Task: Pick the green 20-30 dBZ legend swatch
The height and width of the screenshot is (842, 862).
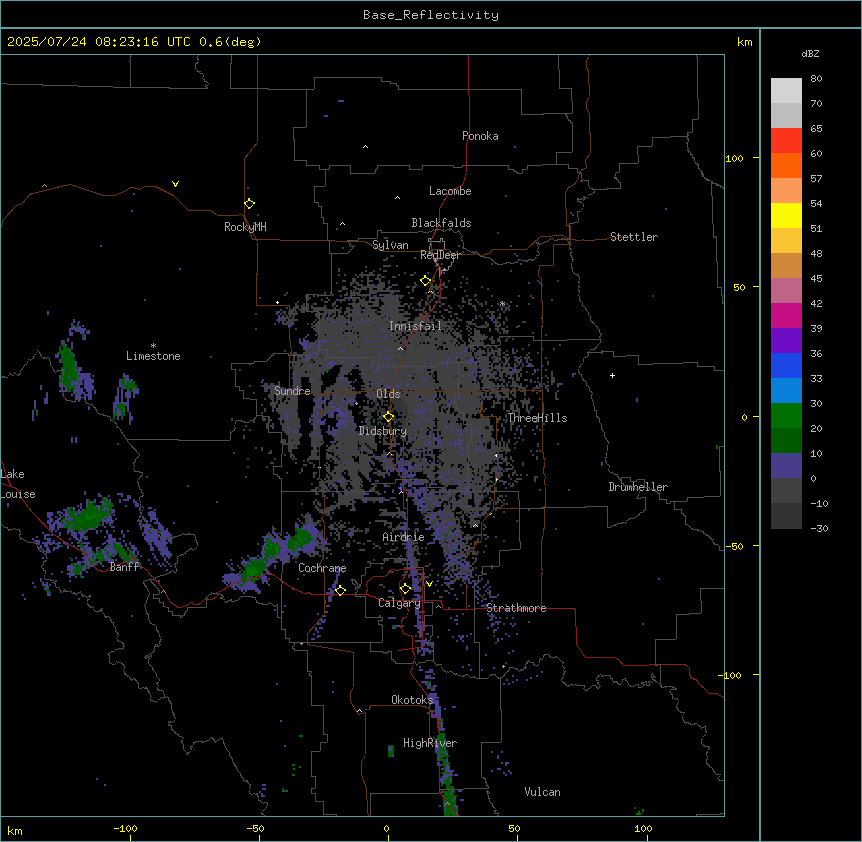Action: [x=786, y=416]
